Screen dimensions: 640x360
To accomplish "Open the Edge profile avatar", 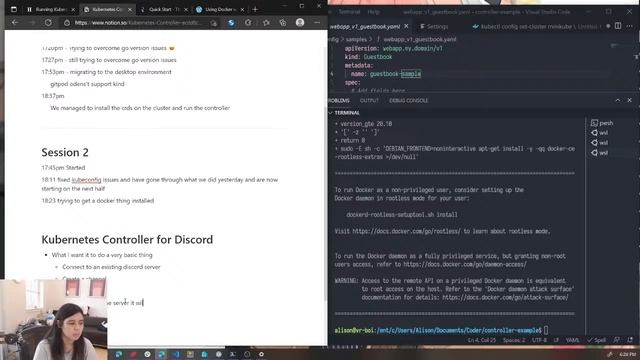I will point(300,22).
